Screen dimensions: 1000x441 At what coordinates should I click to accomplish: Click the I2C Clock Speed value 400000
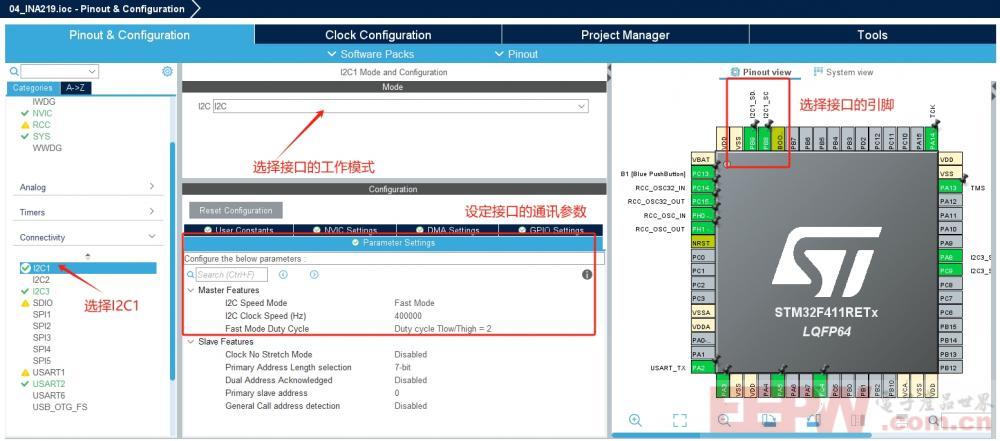408,316
